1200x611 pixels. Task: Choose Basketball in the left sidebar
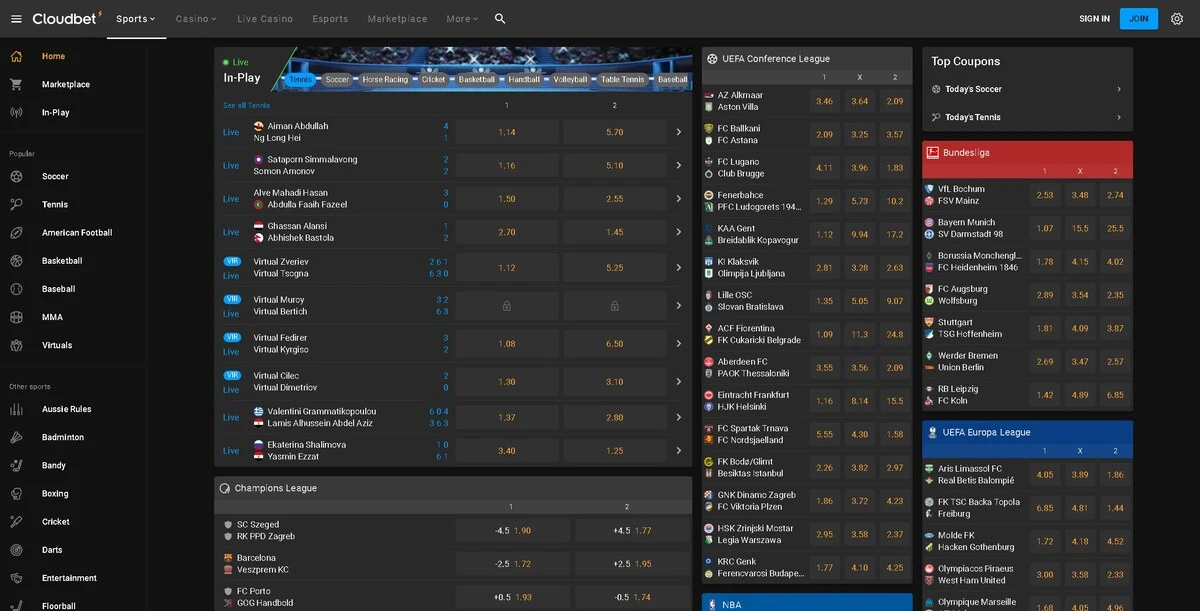point(62,261)
